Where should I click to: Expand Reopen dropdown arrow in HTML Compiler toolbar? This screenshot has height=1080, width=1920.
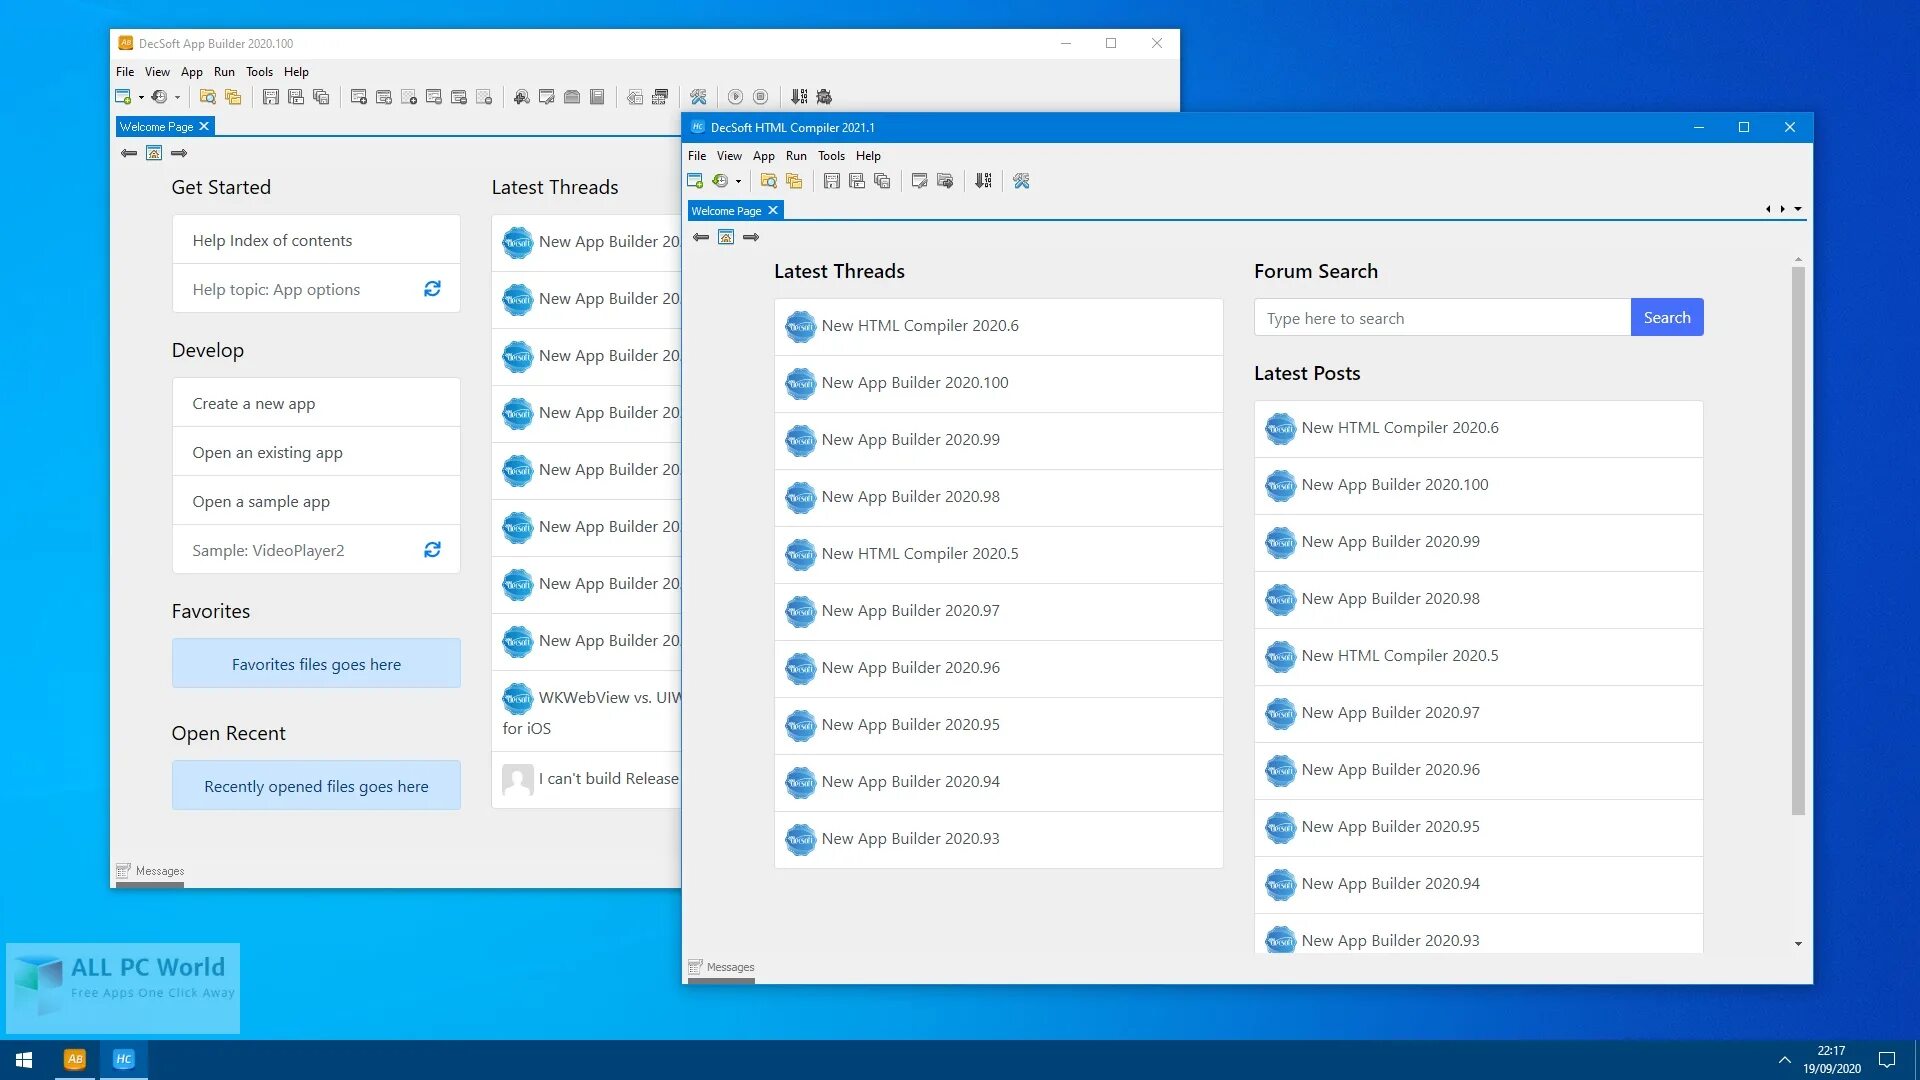(x=739, y=182)
